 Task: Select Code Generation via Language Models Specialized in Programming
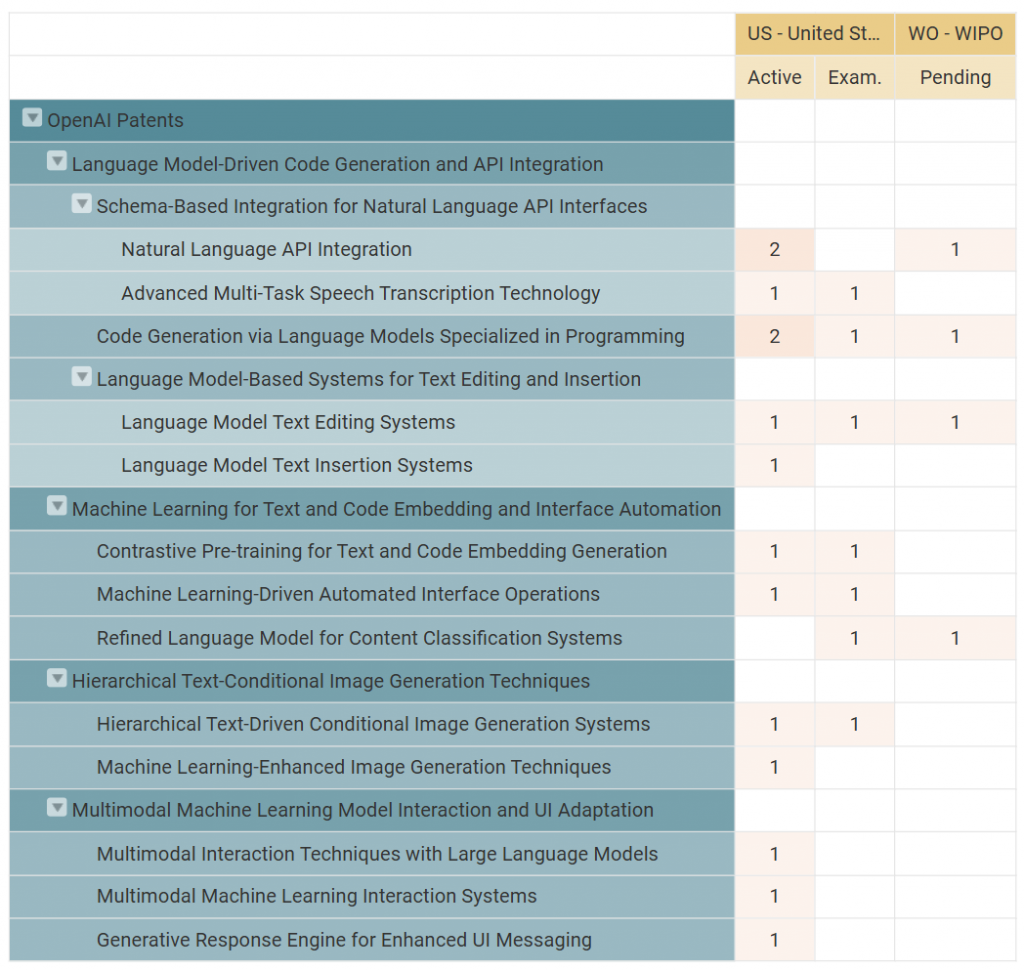(372, 336)
